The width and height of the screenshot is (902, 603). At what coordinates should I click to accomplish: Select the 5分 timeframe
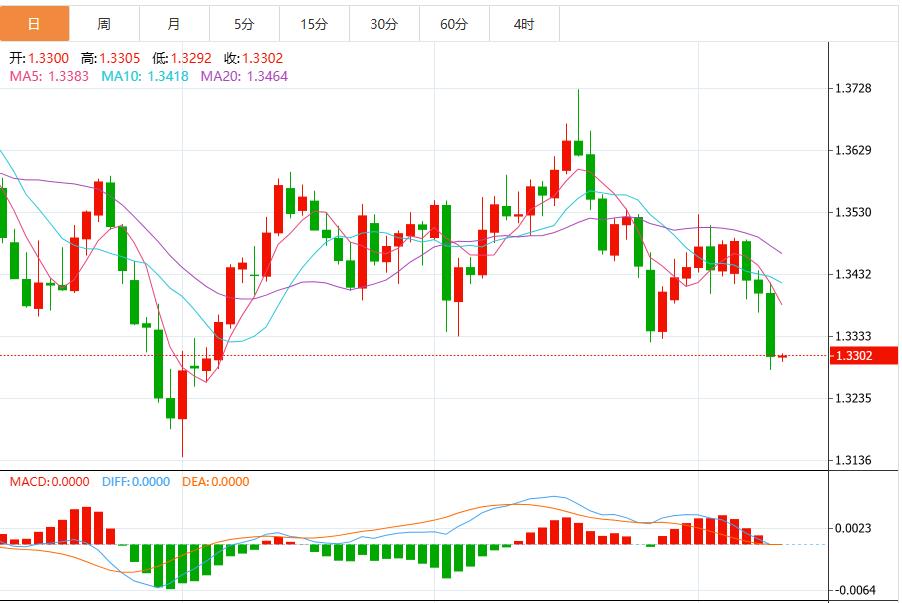(247, 22)
